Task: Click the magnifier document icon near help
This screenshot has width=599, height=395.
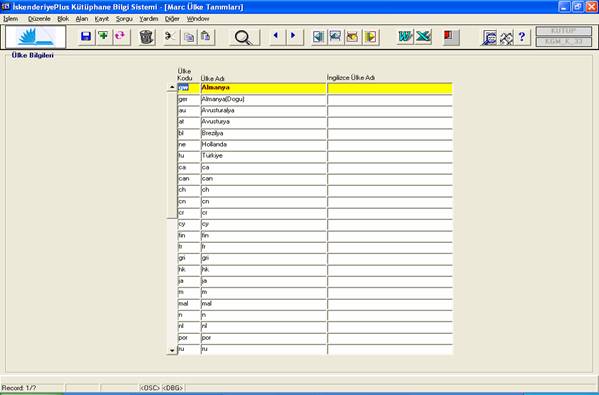Action: (x=489, y=37)
